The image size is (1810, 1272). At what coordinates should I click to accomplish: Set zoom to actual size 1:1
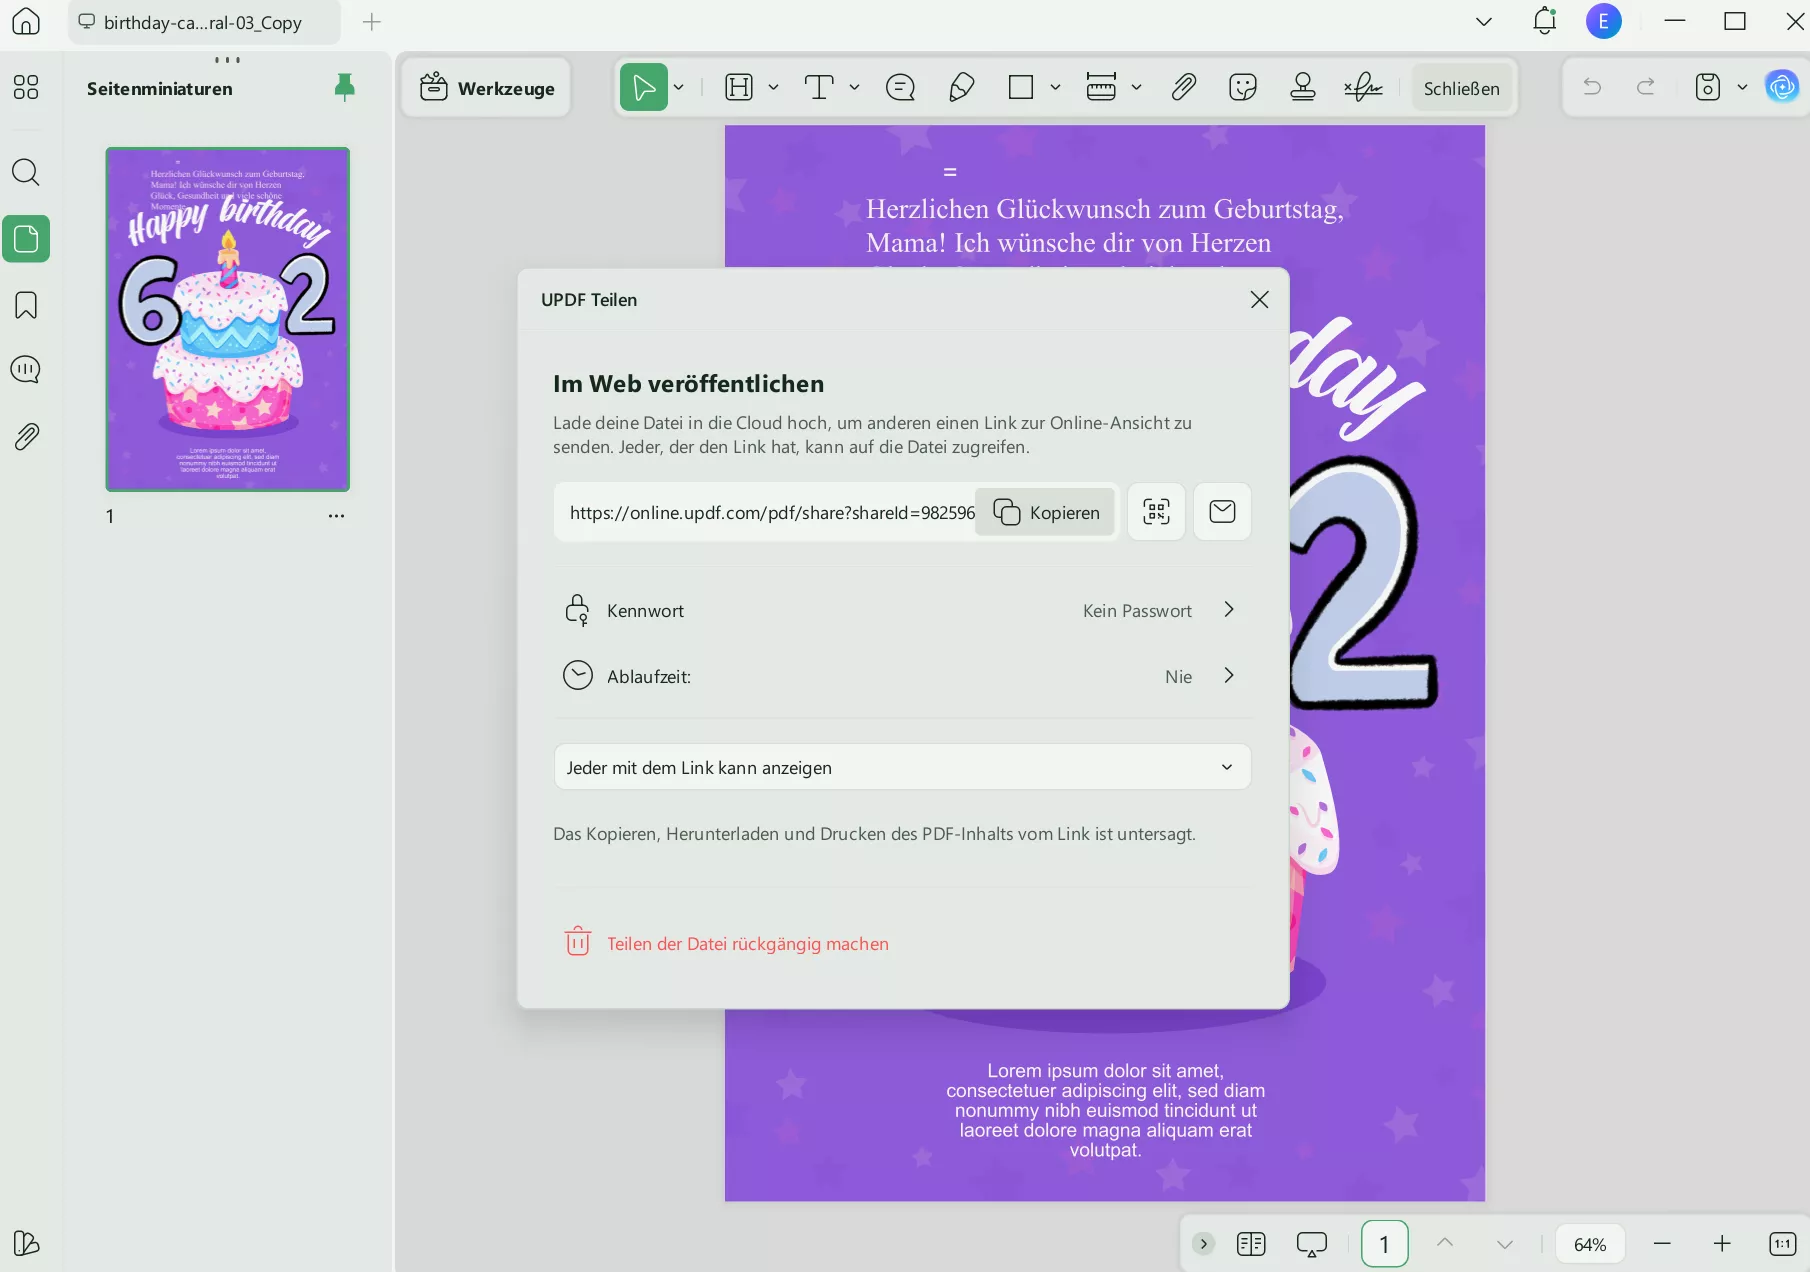pyautogui.click(x=1783, y=1244)
